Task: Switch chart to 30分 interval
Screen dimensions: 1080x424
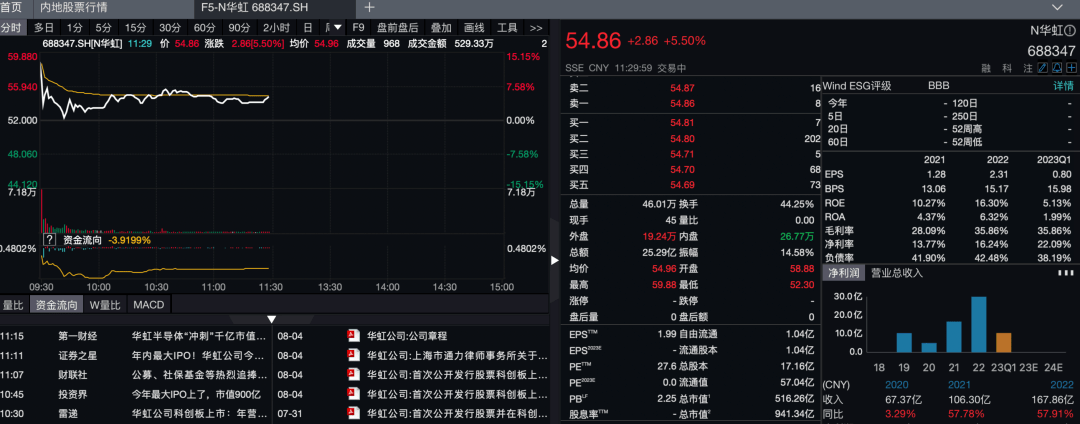Action: coord(170,28)
